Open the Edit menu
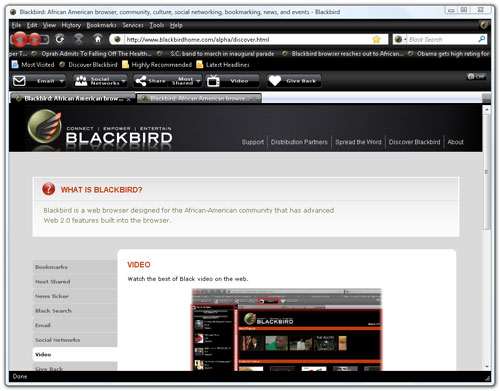The width and height of the screenshot is (500, 391). point(32,25)
